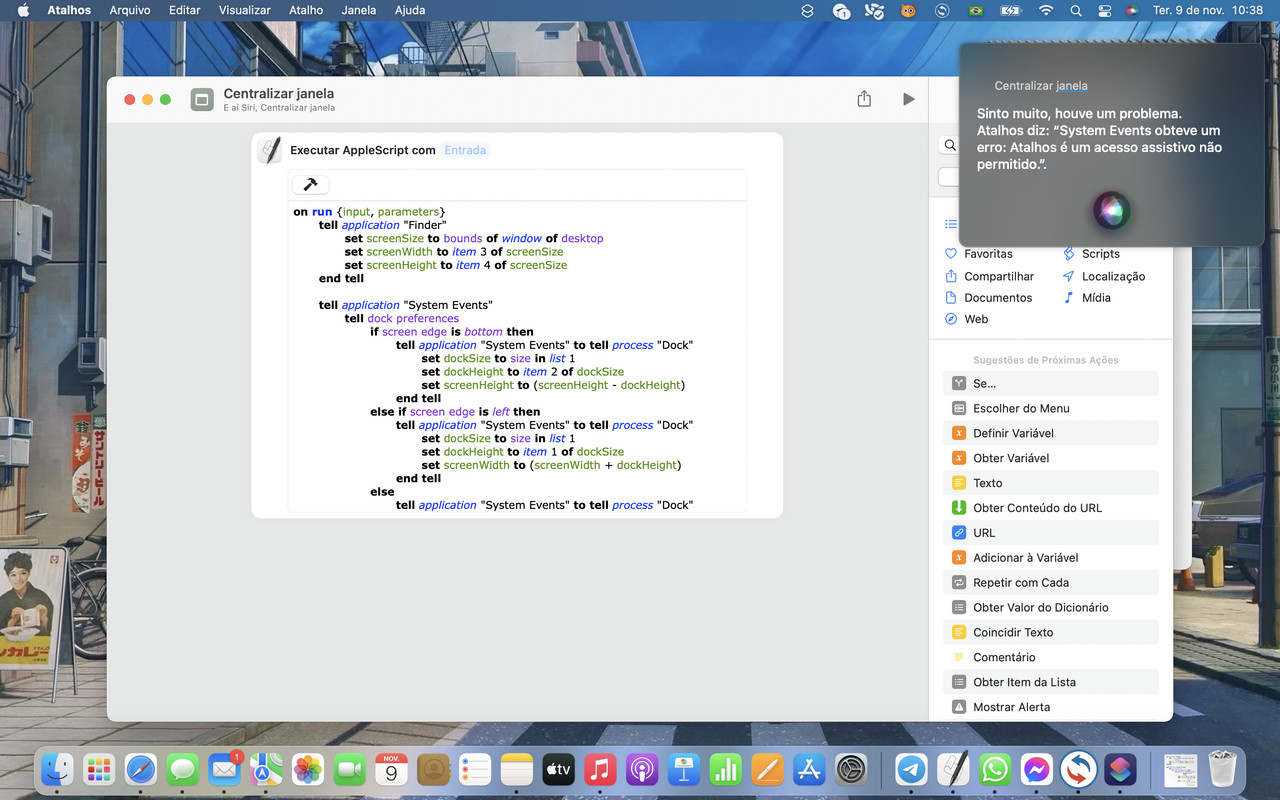Screen dimensions: 1280x800
Task: Open Telegram from the Dock
Action: pos(911,769)
